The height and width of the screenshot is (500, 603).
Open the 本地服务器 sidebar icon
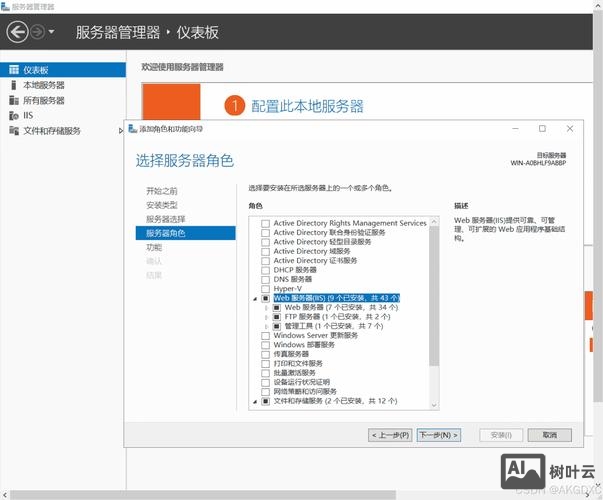(x=14, y=85)
